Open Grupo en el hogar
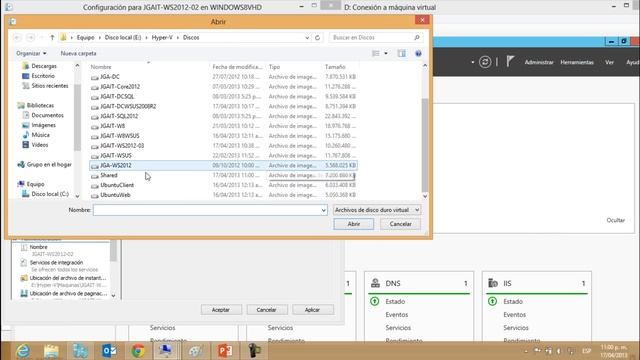 click(x=44, y=164)
